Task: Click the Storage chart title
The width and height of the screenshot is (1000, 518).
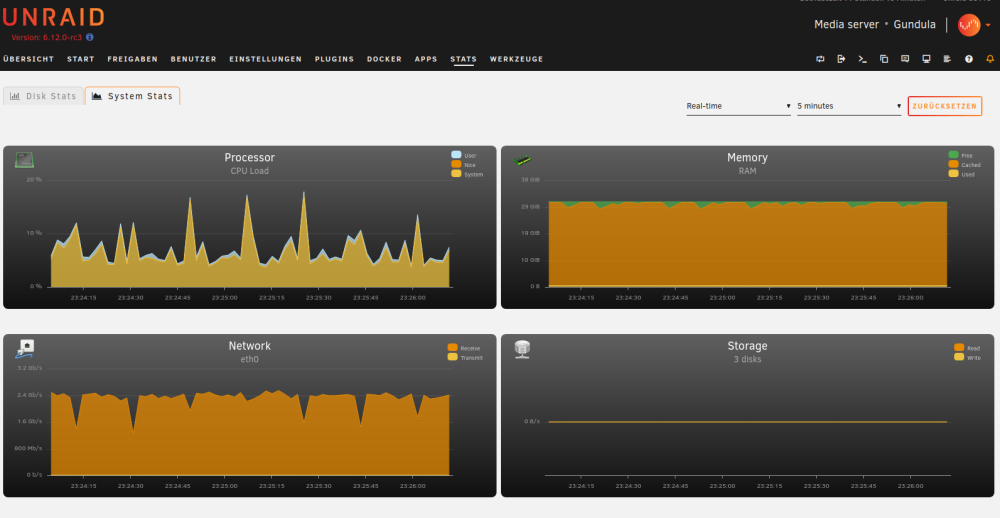Action: (747, 346)
